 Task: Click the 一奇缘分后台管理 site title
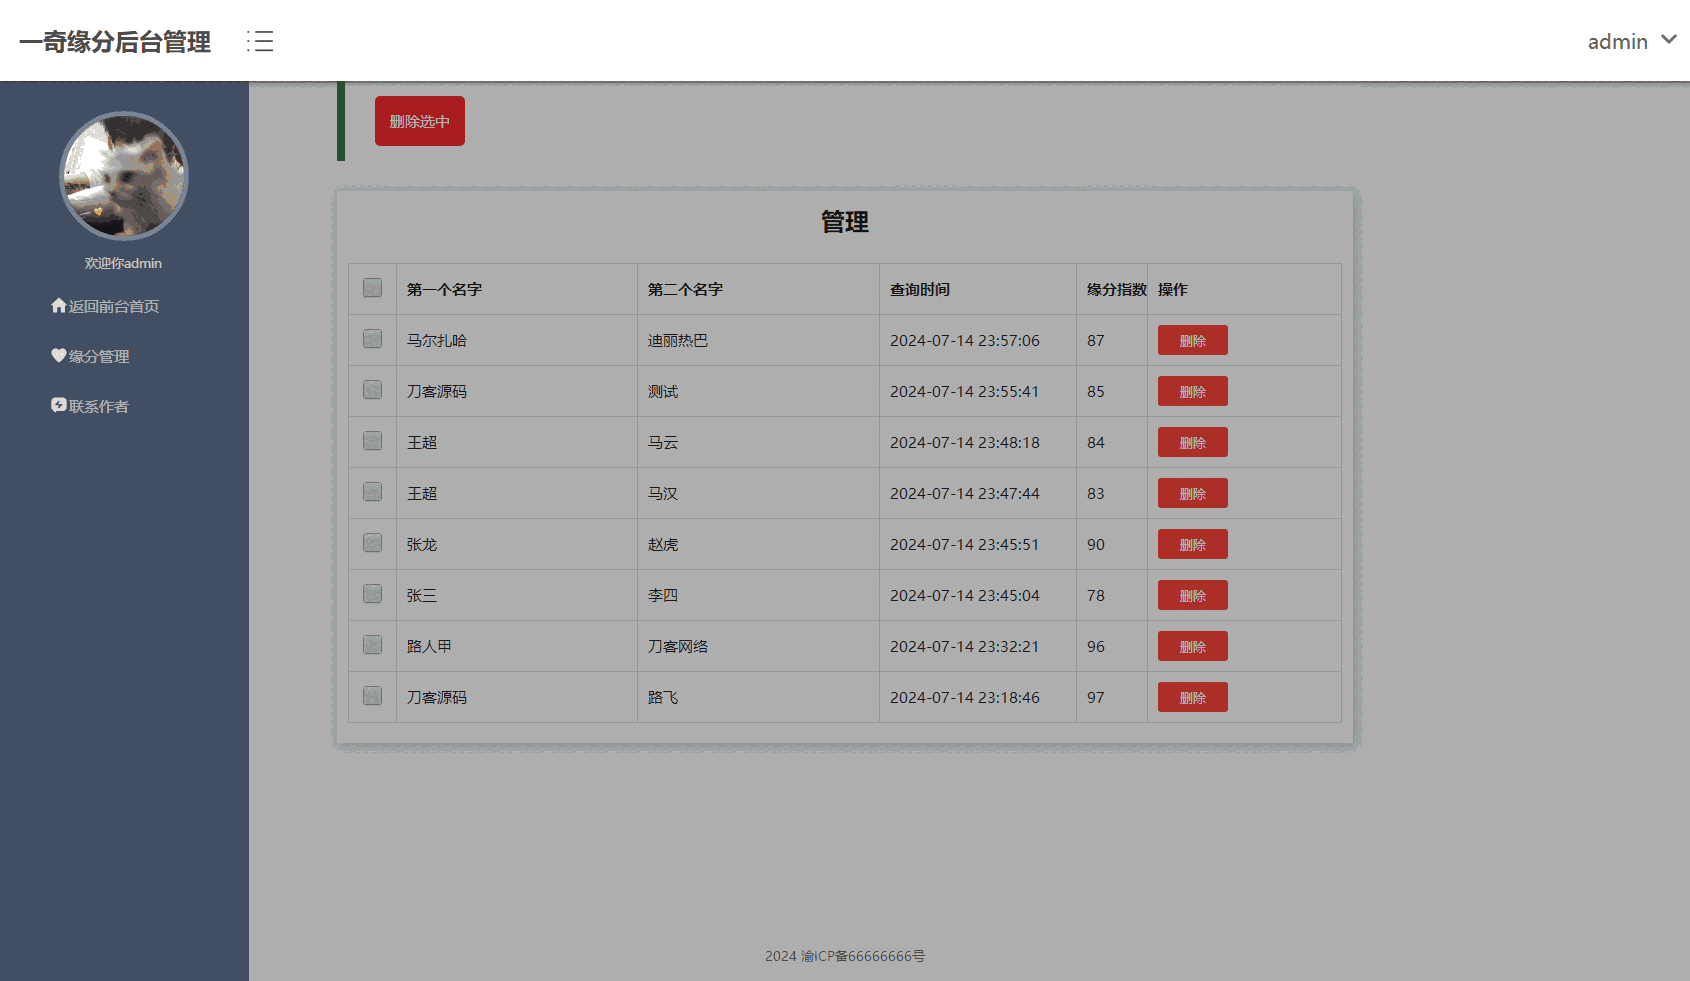(x=115, y=42)
